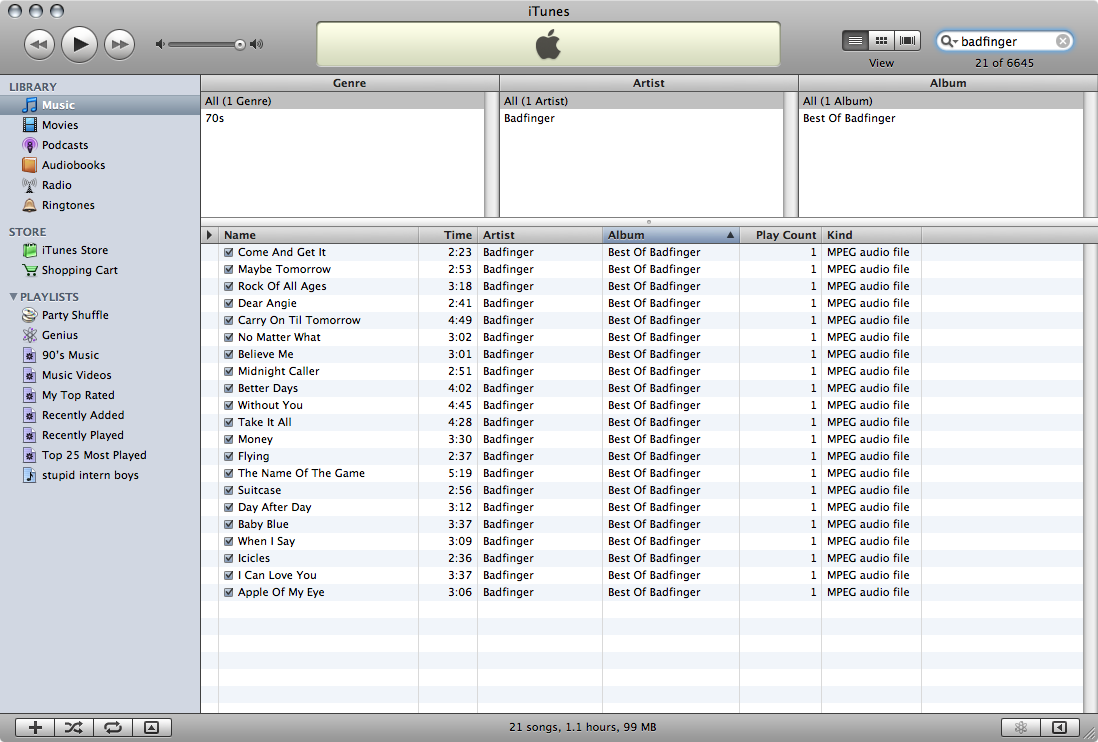
Task: Turn on shuffle button at bottom
Action: pyautogui.click(x=74, y=727)
